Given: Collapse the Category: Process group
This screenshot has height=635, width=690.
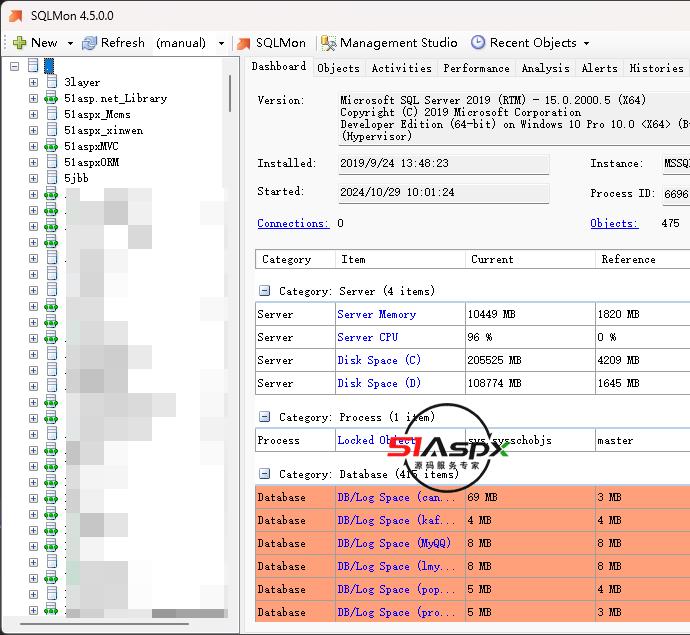Looking at the screenshot, I should (265, 417).
